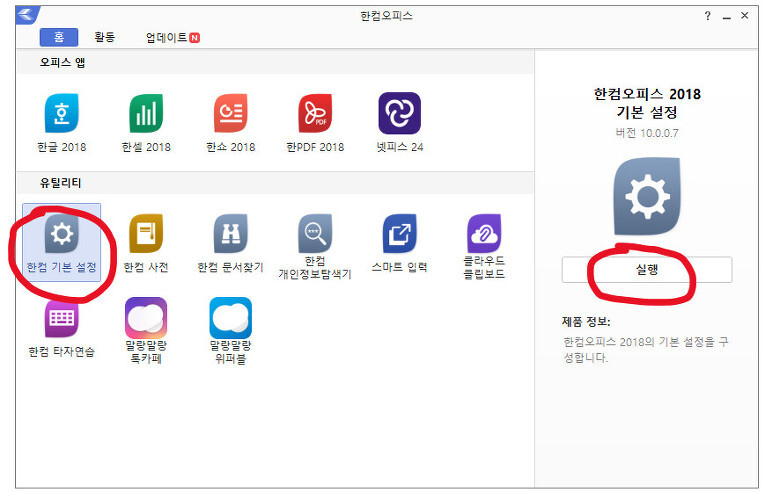Screen dimensions: 765x492
Task: Select the 한쇼 2018 presentation icon
Action: click(230, 113)
